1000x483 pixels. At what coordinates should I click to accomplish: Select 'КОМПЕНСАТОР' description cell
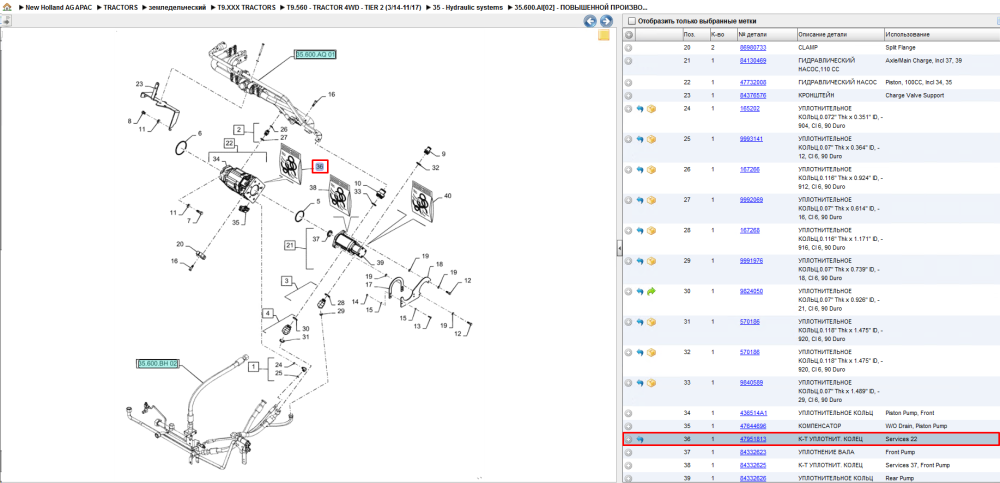820,426
